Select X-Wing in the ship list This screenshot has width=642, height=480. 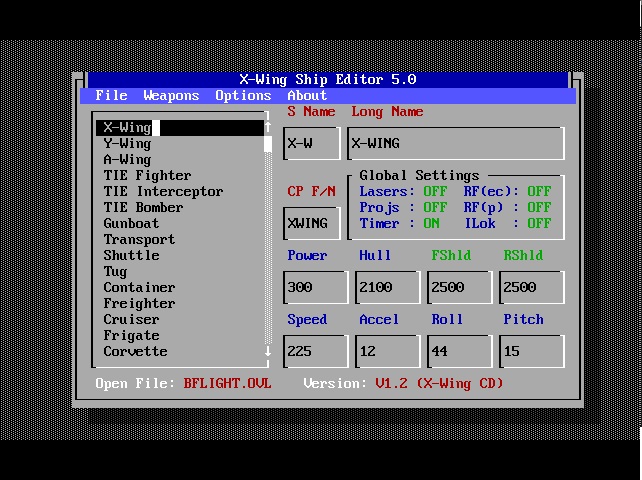click(x=180, y=127)
